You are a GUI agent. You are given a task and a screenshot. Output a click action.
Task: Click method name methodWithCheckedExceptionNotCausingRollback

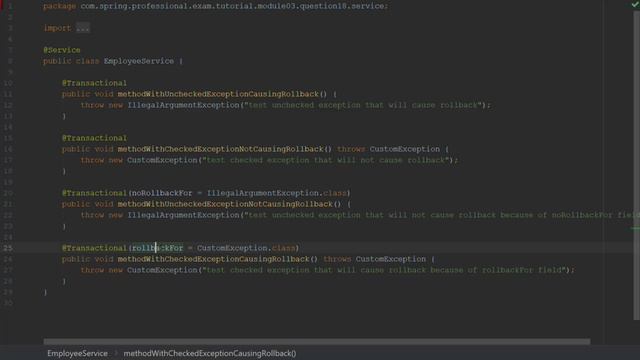coord(220,149)
